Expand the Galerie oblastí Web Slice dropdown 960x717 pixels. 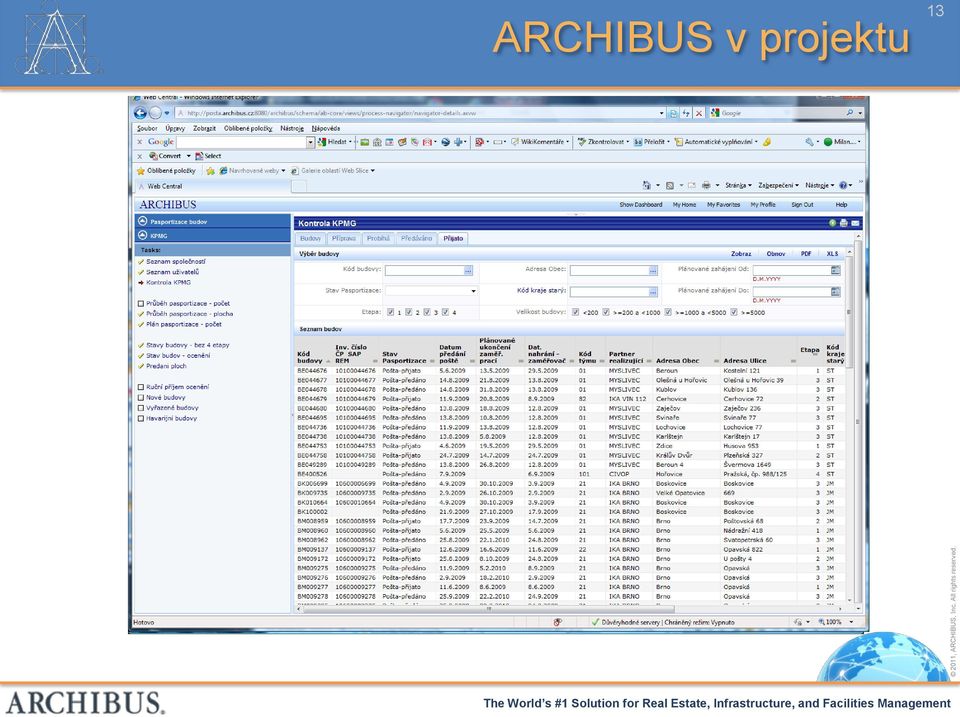[x=372, y=171]
